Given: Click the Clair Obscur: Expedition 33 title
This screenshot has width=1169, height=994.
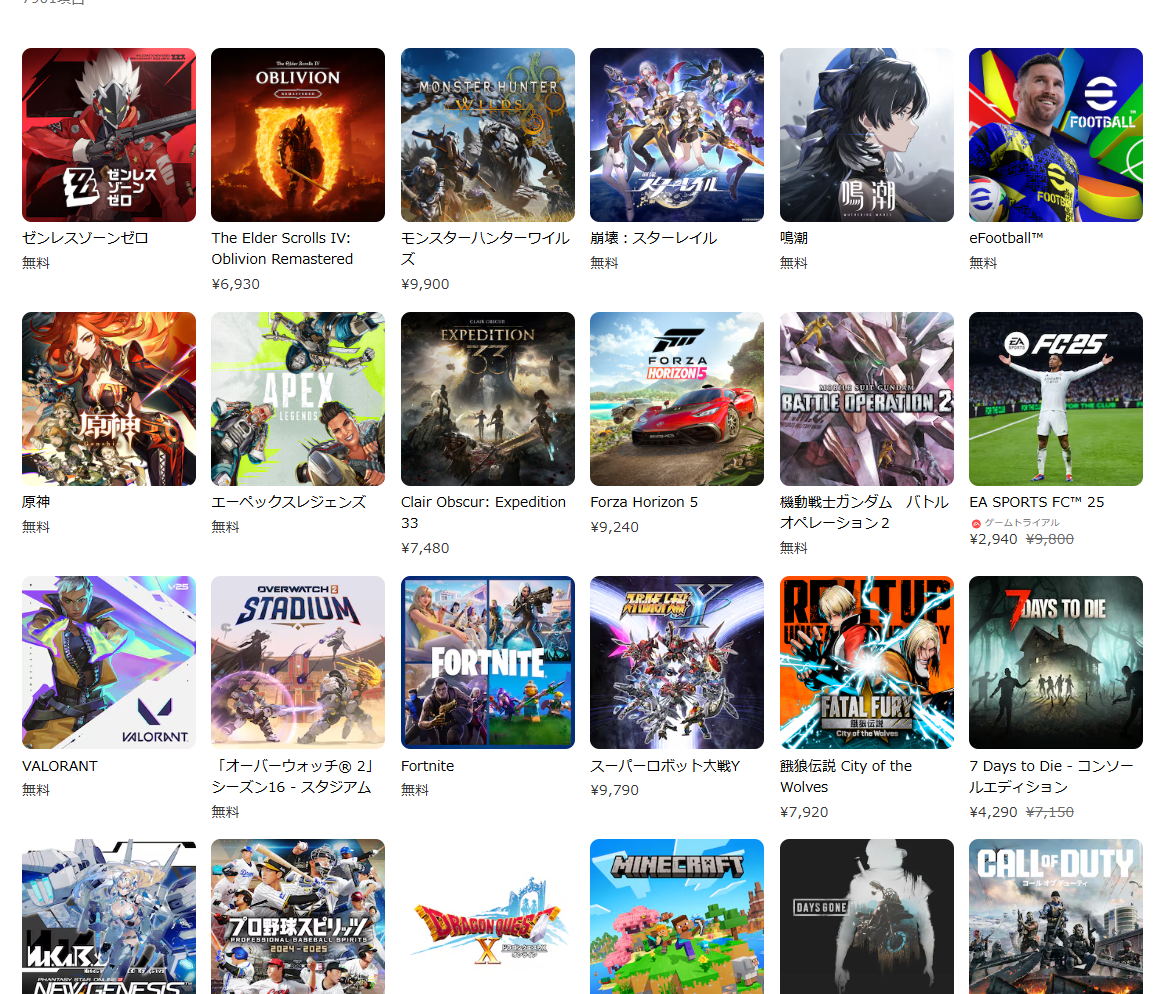Looking at the screenshot, I should pyautogui.click(x=484, y=512).
